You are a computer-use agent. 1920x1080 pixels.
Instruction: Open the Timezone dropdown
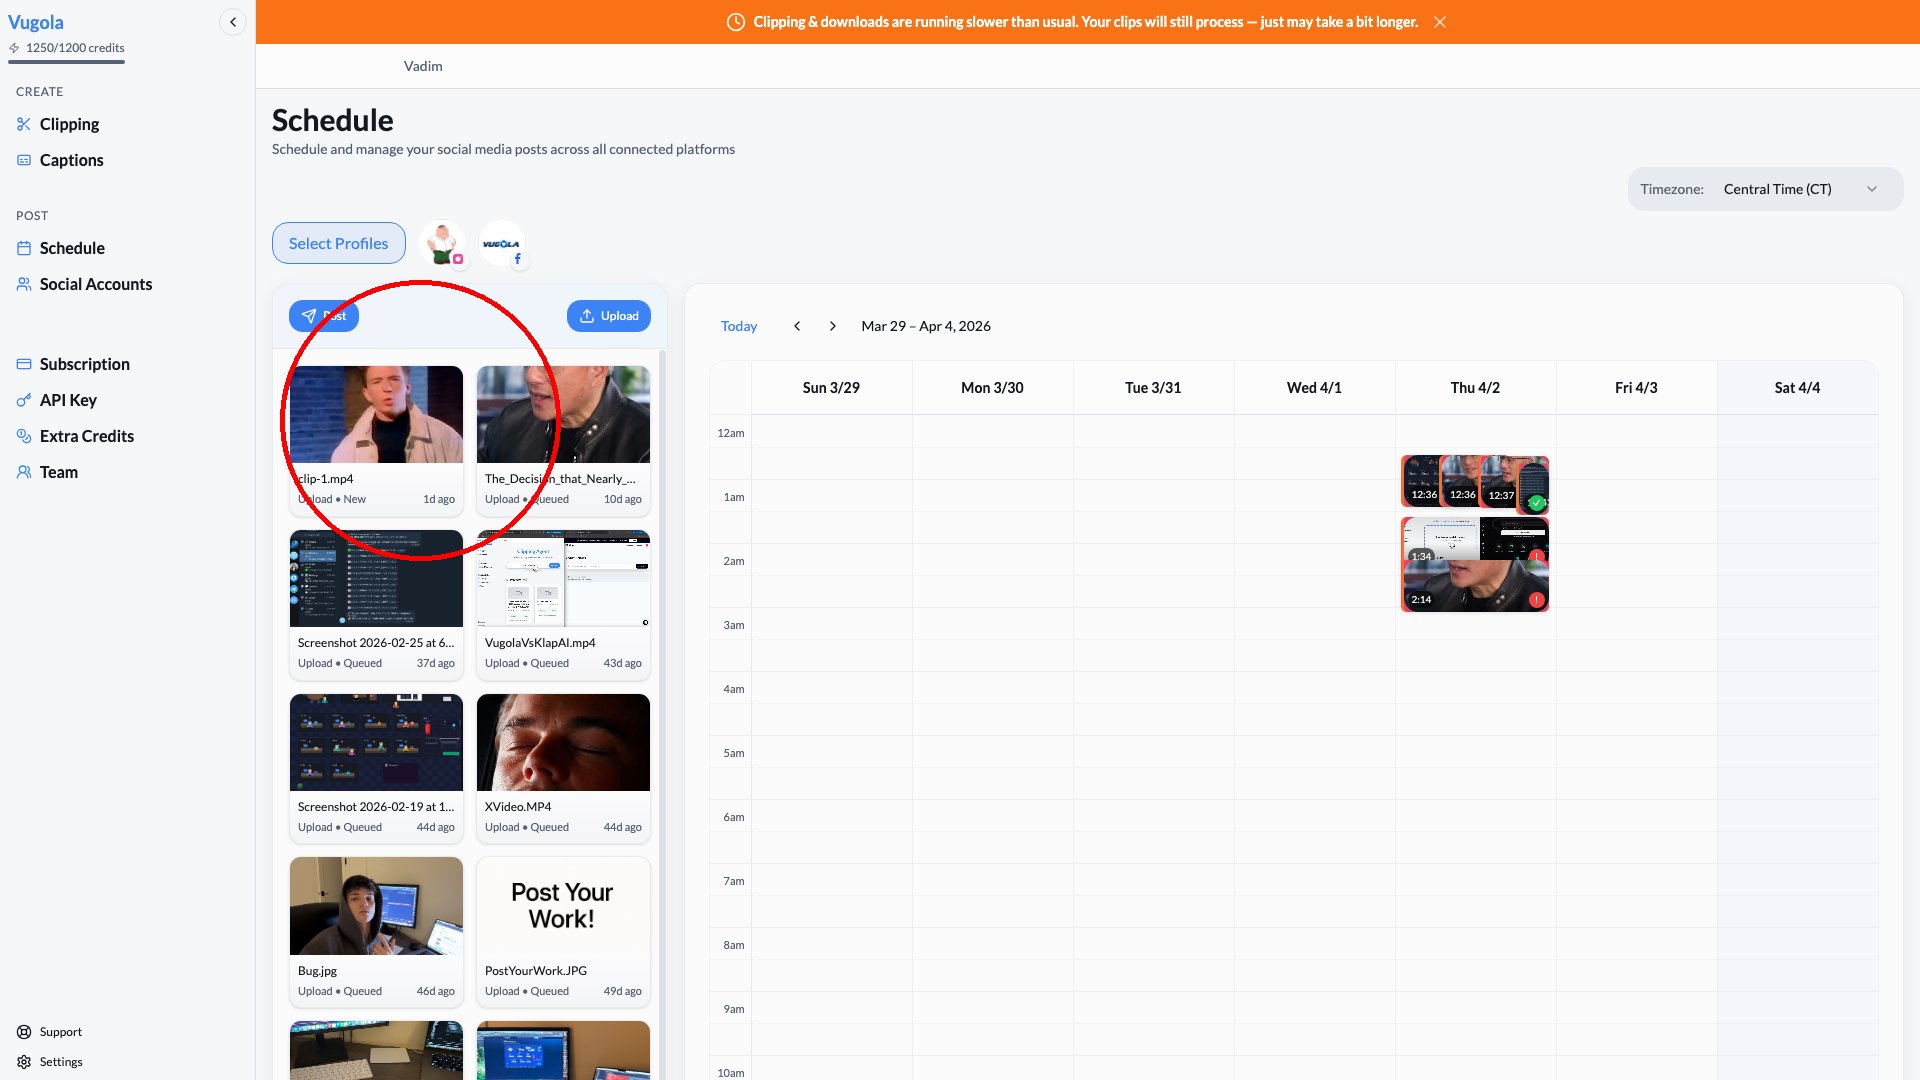pyautogui.click(x=1800, y=189)
